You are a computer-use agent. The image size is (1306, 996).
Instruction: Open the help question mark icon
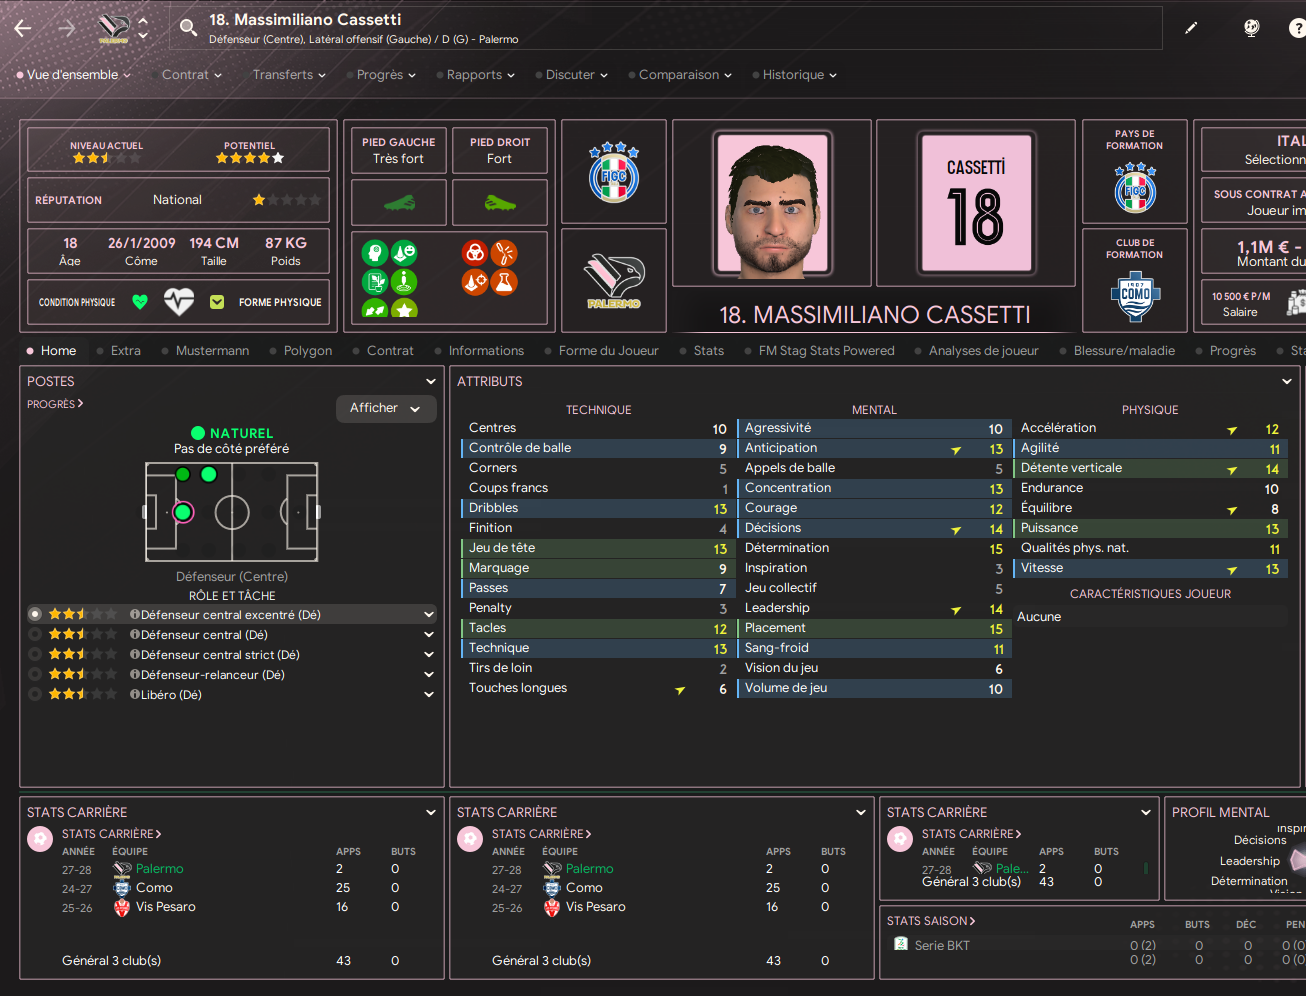[1297, 28]
